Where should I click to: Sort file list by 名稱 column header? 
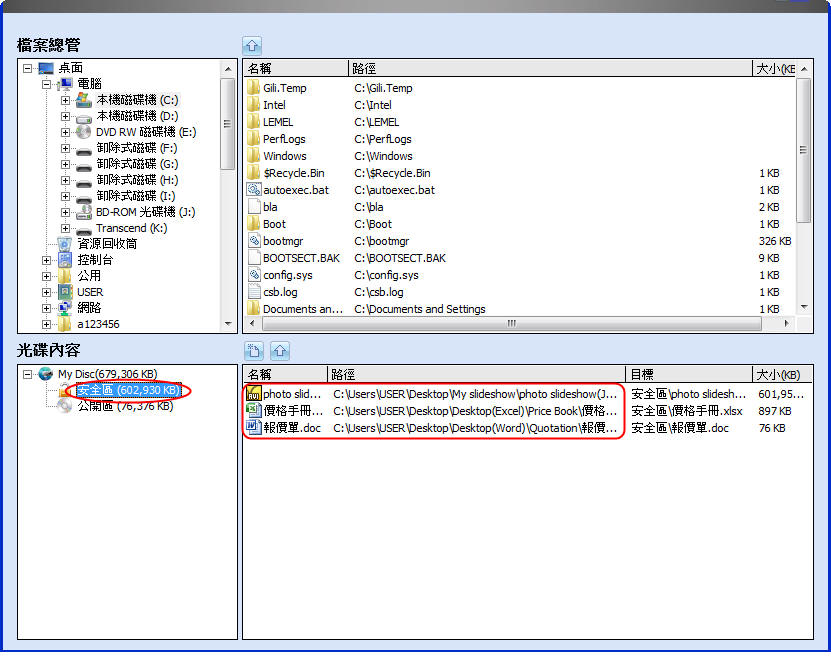point(295,69)
